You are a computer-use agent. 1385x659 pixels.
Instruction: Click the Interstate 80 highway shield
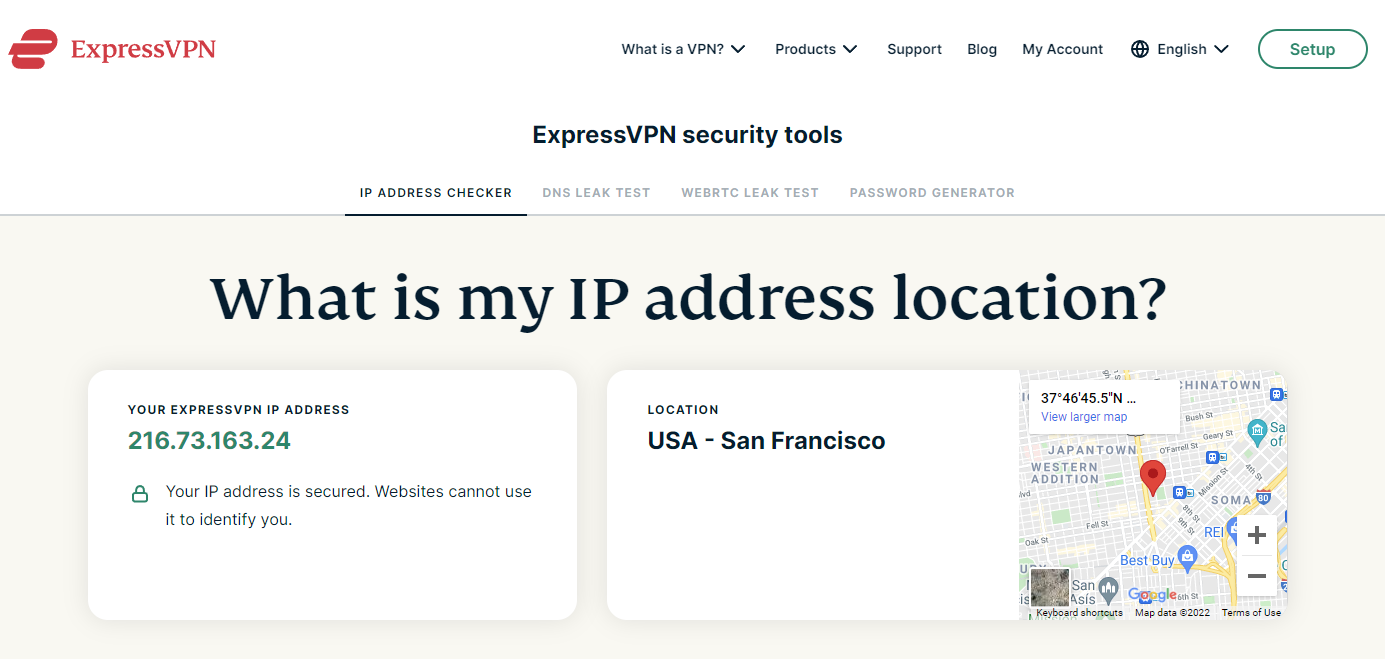pyautogui.click(x=1263, y=497)
